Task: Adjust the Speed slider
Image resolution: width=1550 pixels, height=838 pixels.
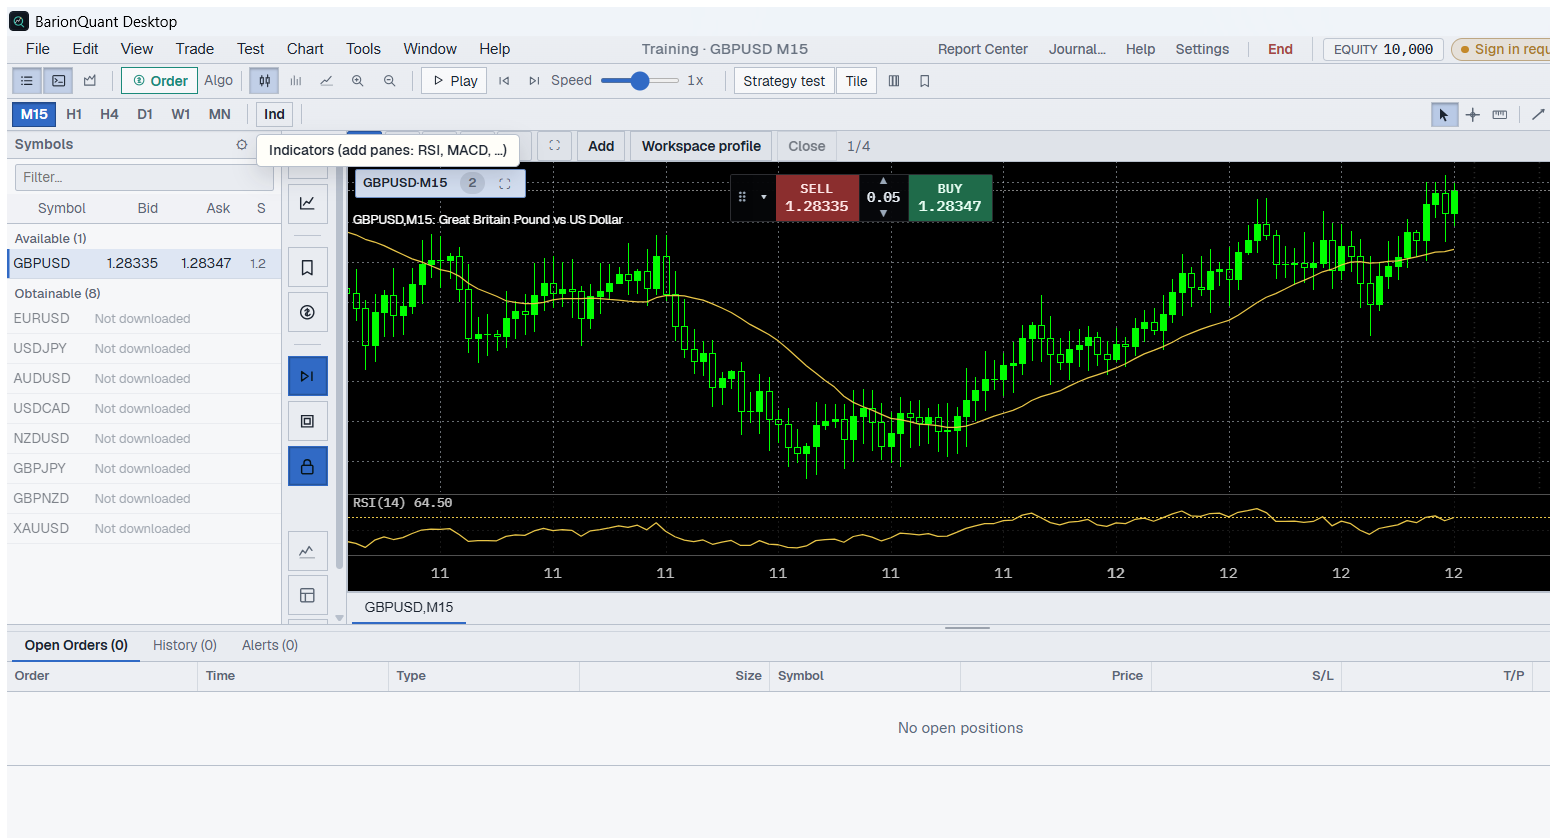Action: tap(640, 81)
